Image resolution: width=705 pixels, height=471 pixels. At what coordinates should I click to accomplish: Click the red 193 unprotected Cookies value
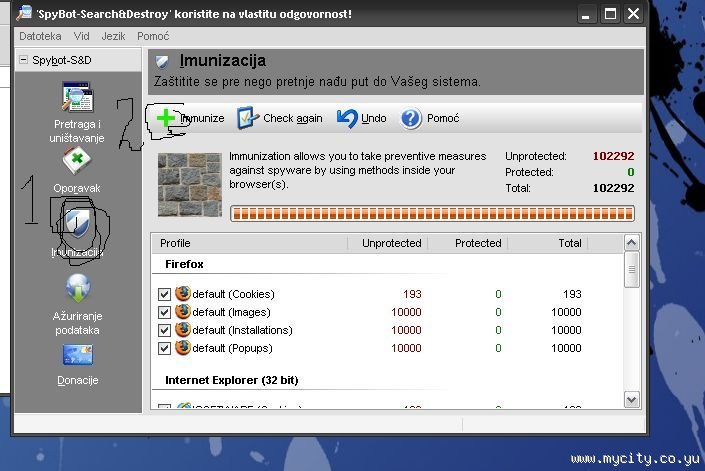pos(412,294)
